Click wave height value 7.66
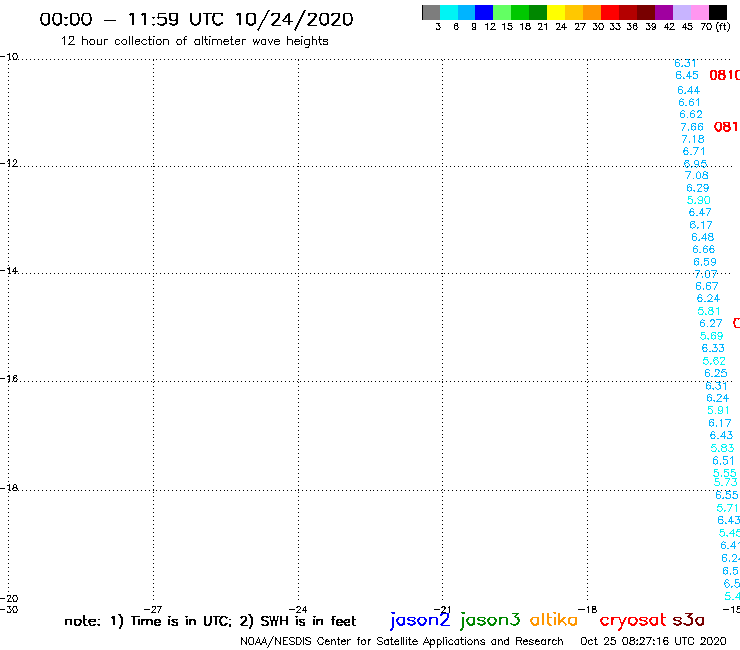Screen dimensions: 740x650 click(x=692, y=127)
